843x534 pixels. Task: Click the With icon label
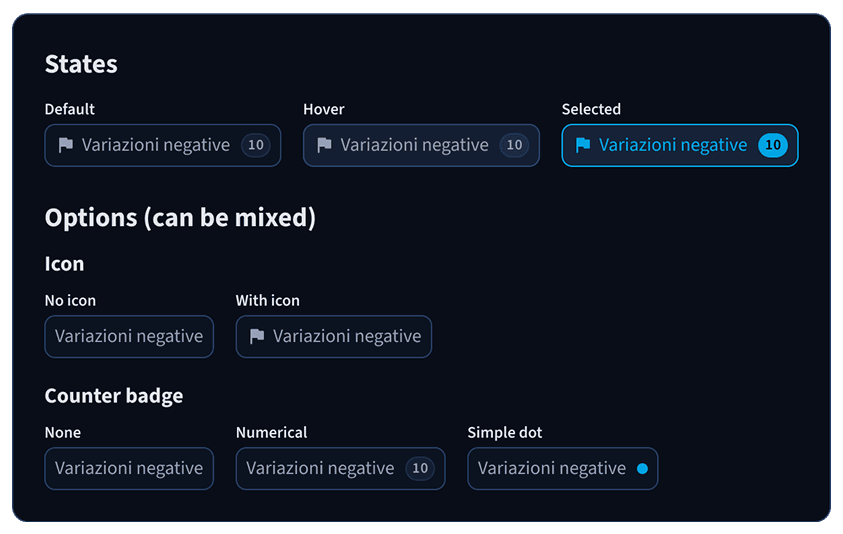point(267,300)
